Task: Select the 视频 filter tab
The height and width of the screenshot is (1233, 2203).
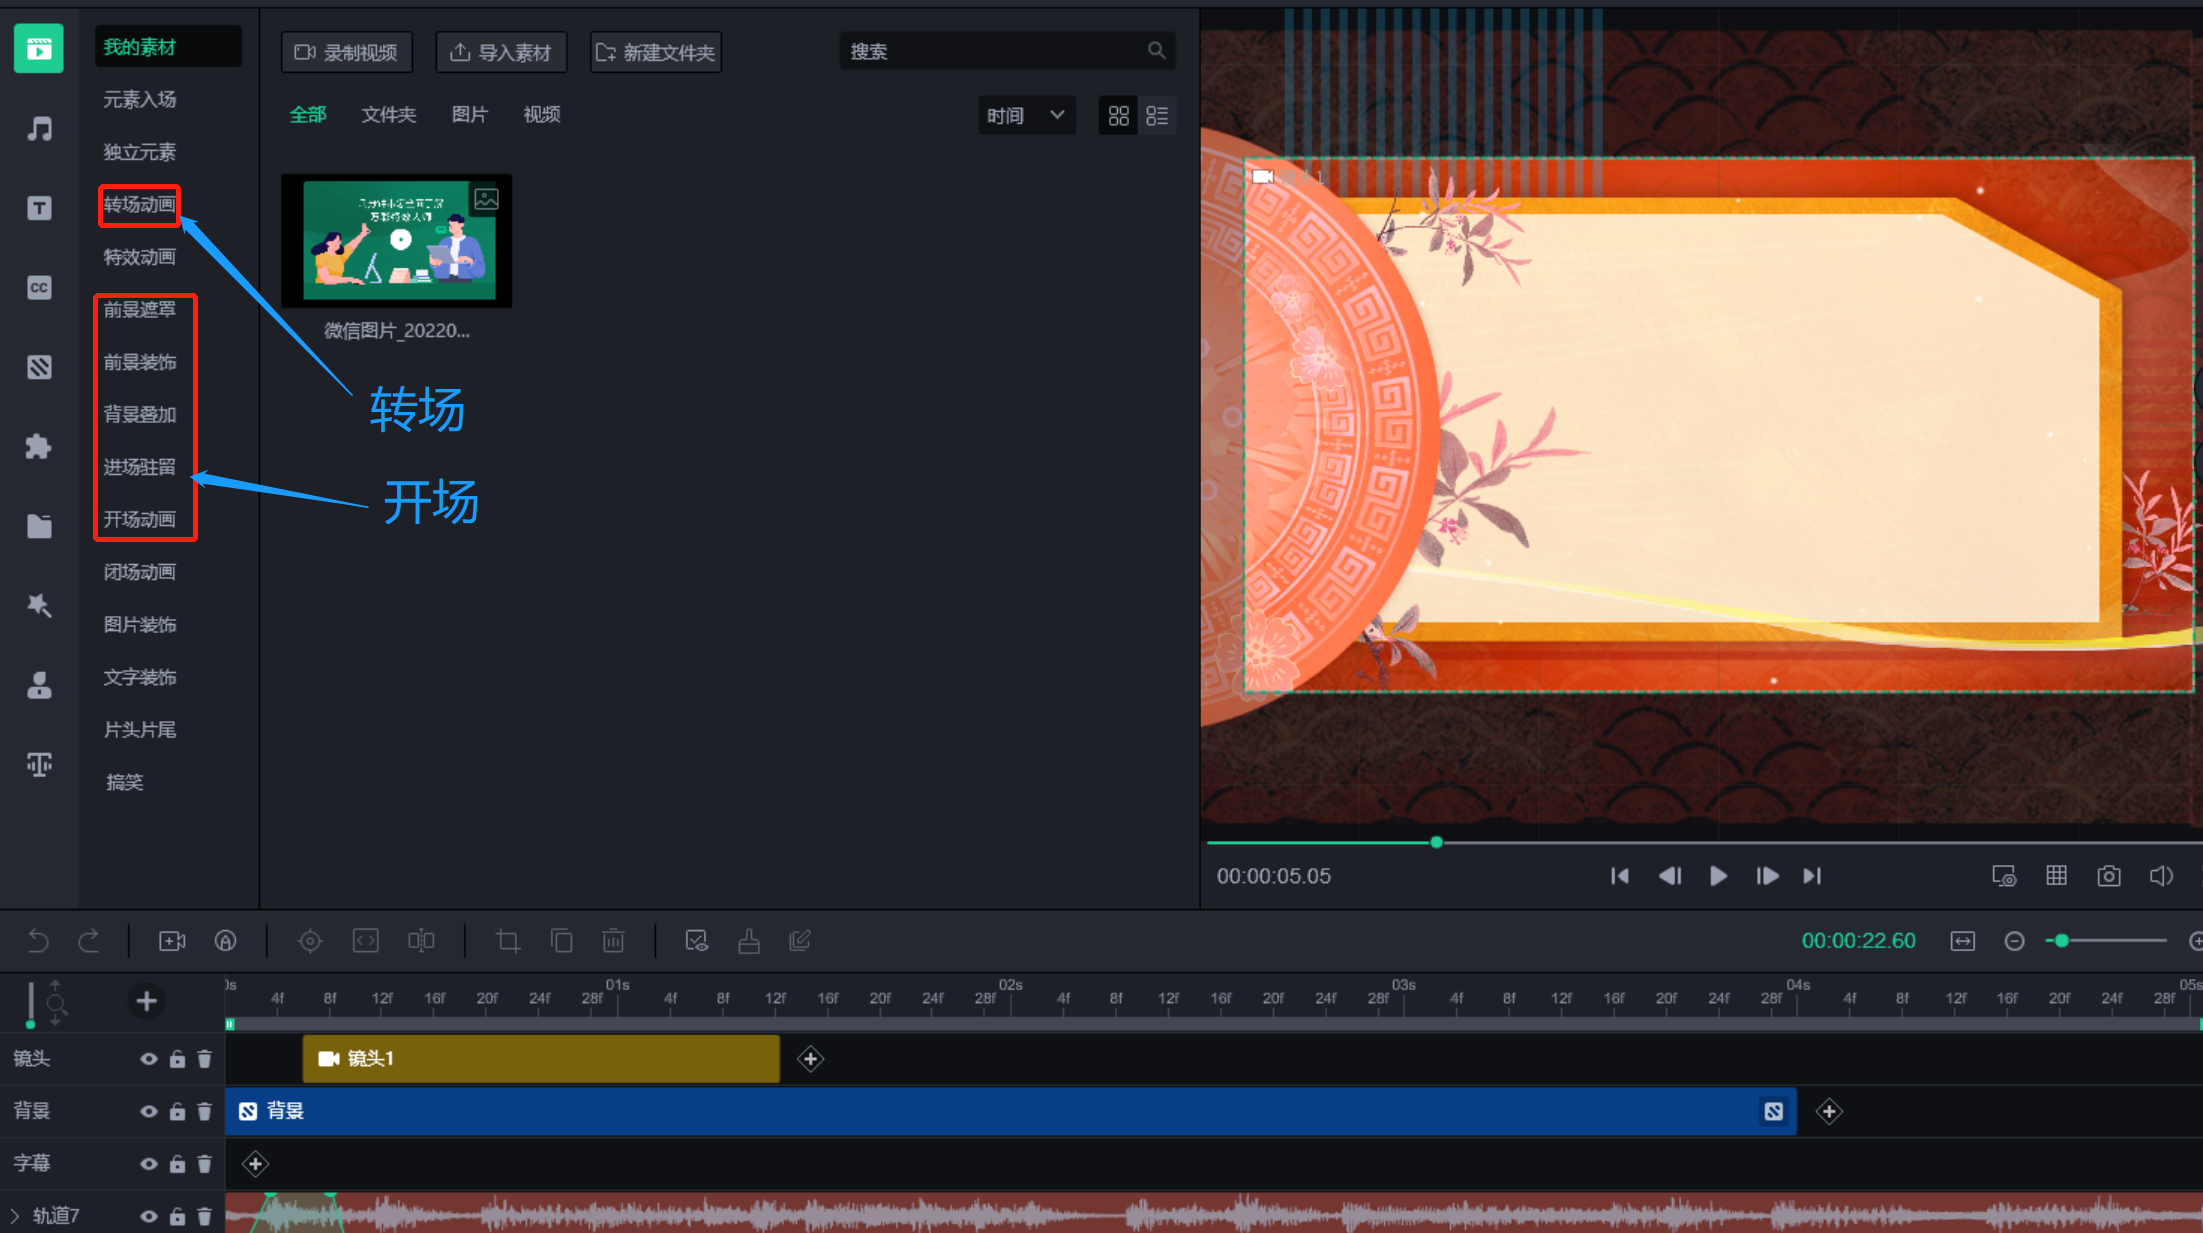Action: pyautogui.click(x=541, y=115)
